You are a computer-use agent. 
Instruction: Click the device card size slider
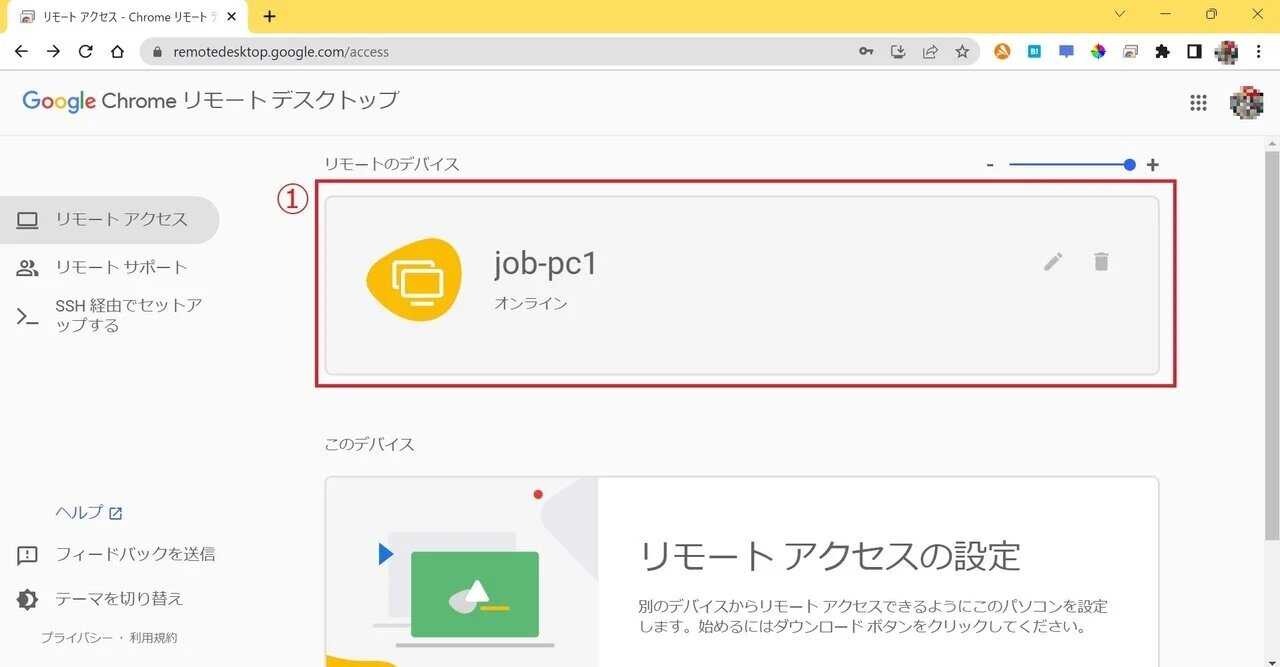tap(1072, 165)
